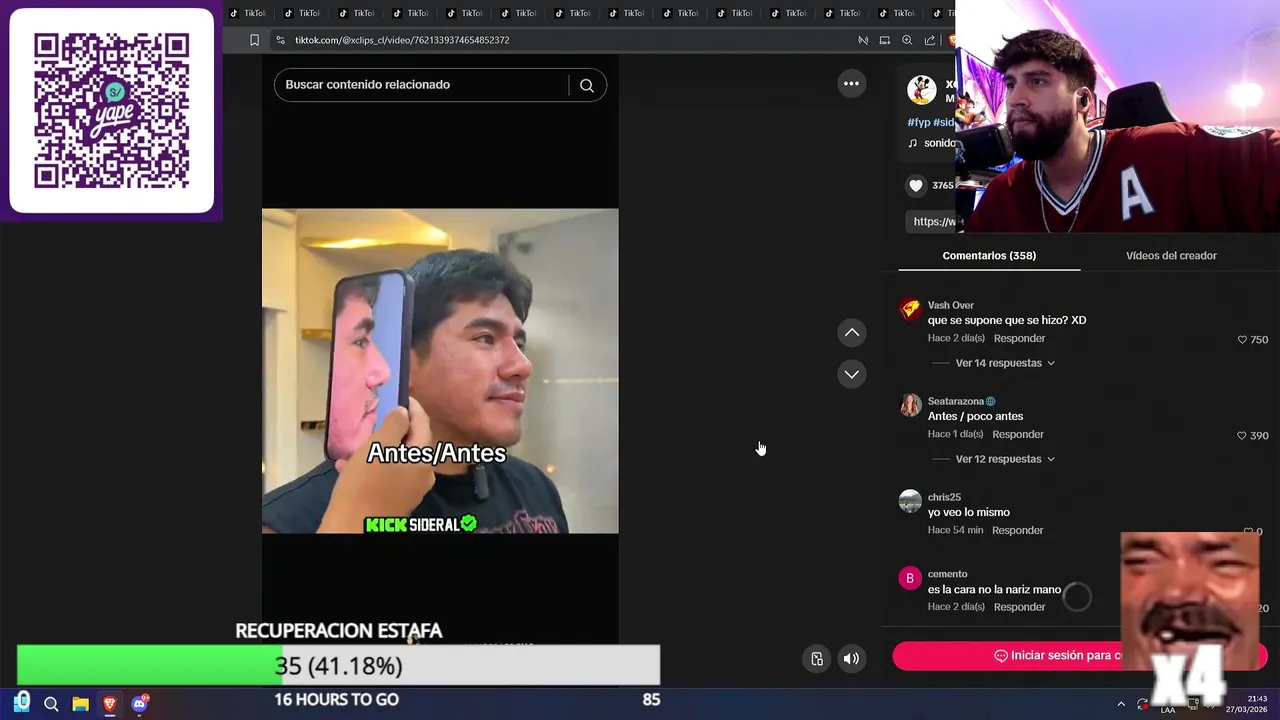1280x720 pixels.
Task: Click the username cemento
Action: click(x=947, y=574)
